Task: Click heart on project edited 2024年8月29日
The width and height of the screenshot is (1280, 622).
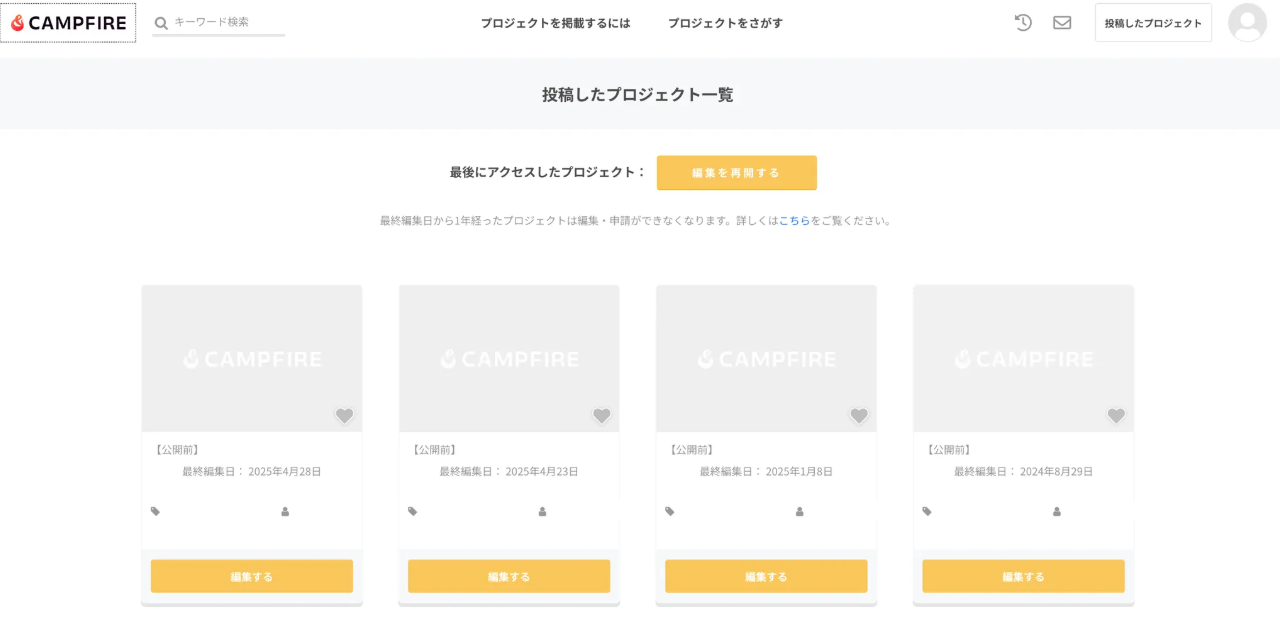Action: point(1116,415)
